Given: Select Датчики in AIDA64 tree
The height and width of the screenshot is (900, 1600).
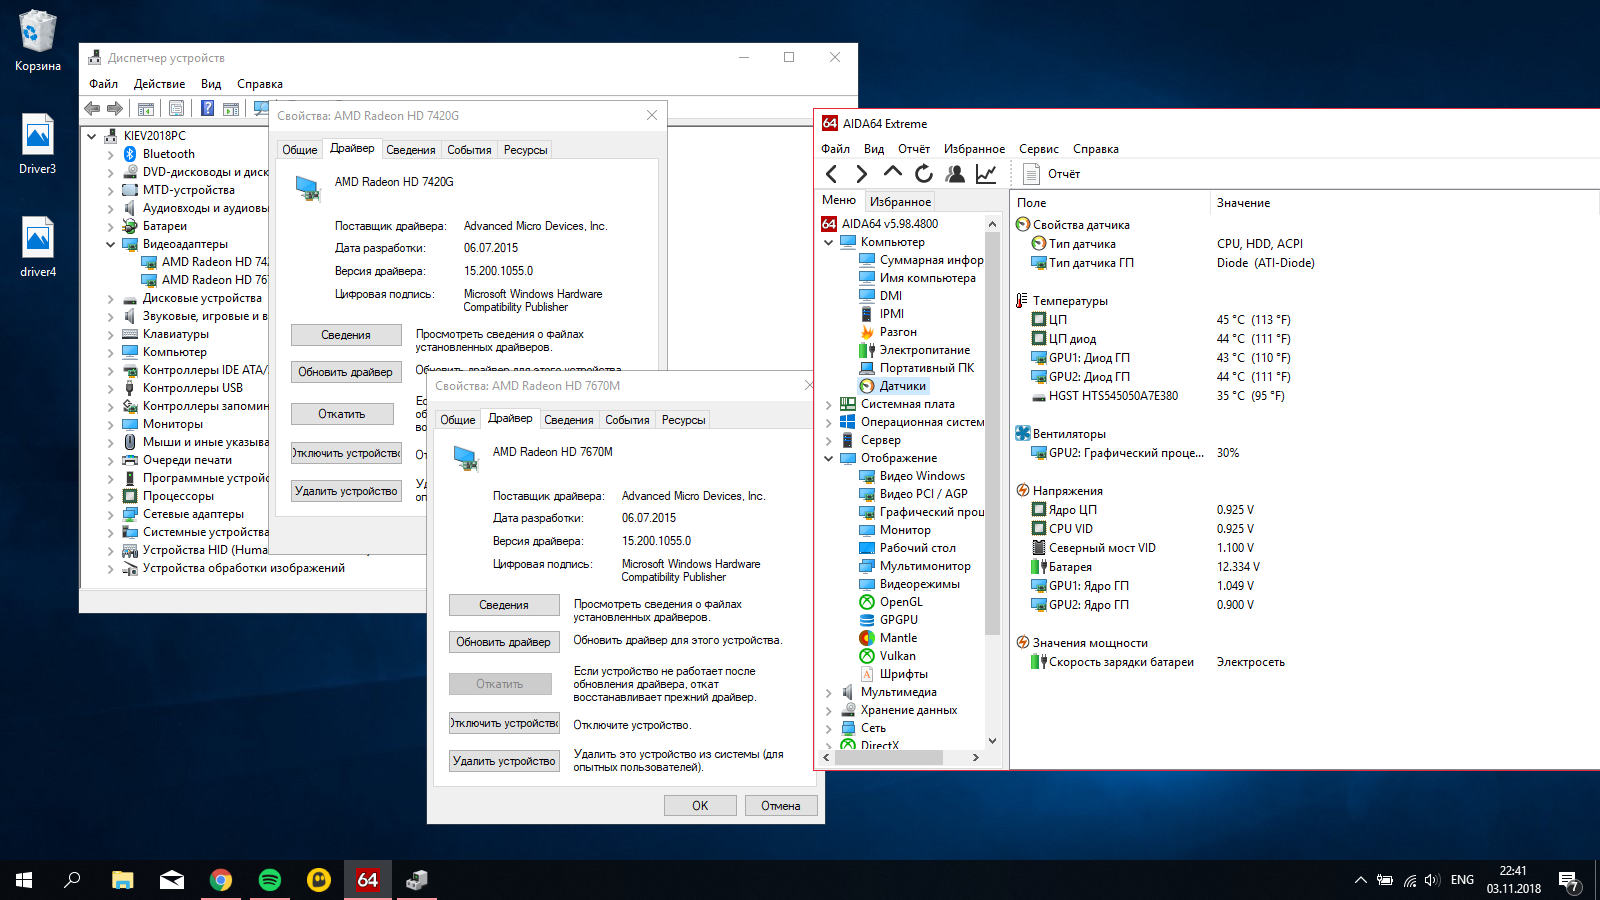Looking at the screenshot, I should point(902,386).
